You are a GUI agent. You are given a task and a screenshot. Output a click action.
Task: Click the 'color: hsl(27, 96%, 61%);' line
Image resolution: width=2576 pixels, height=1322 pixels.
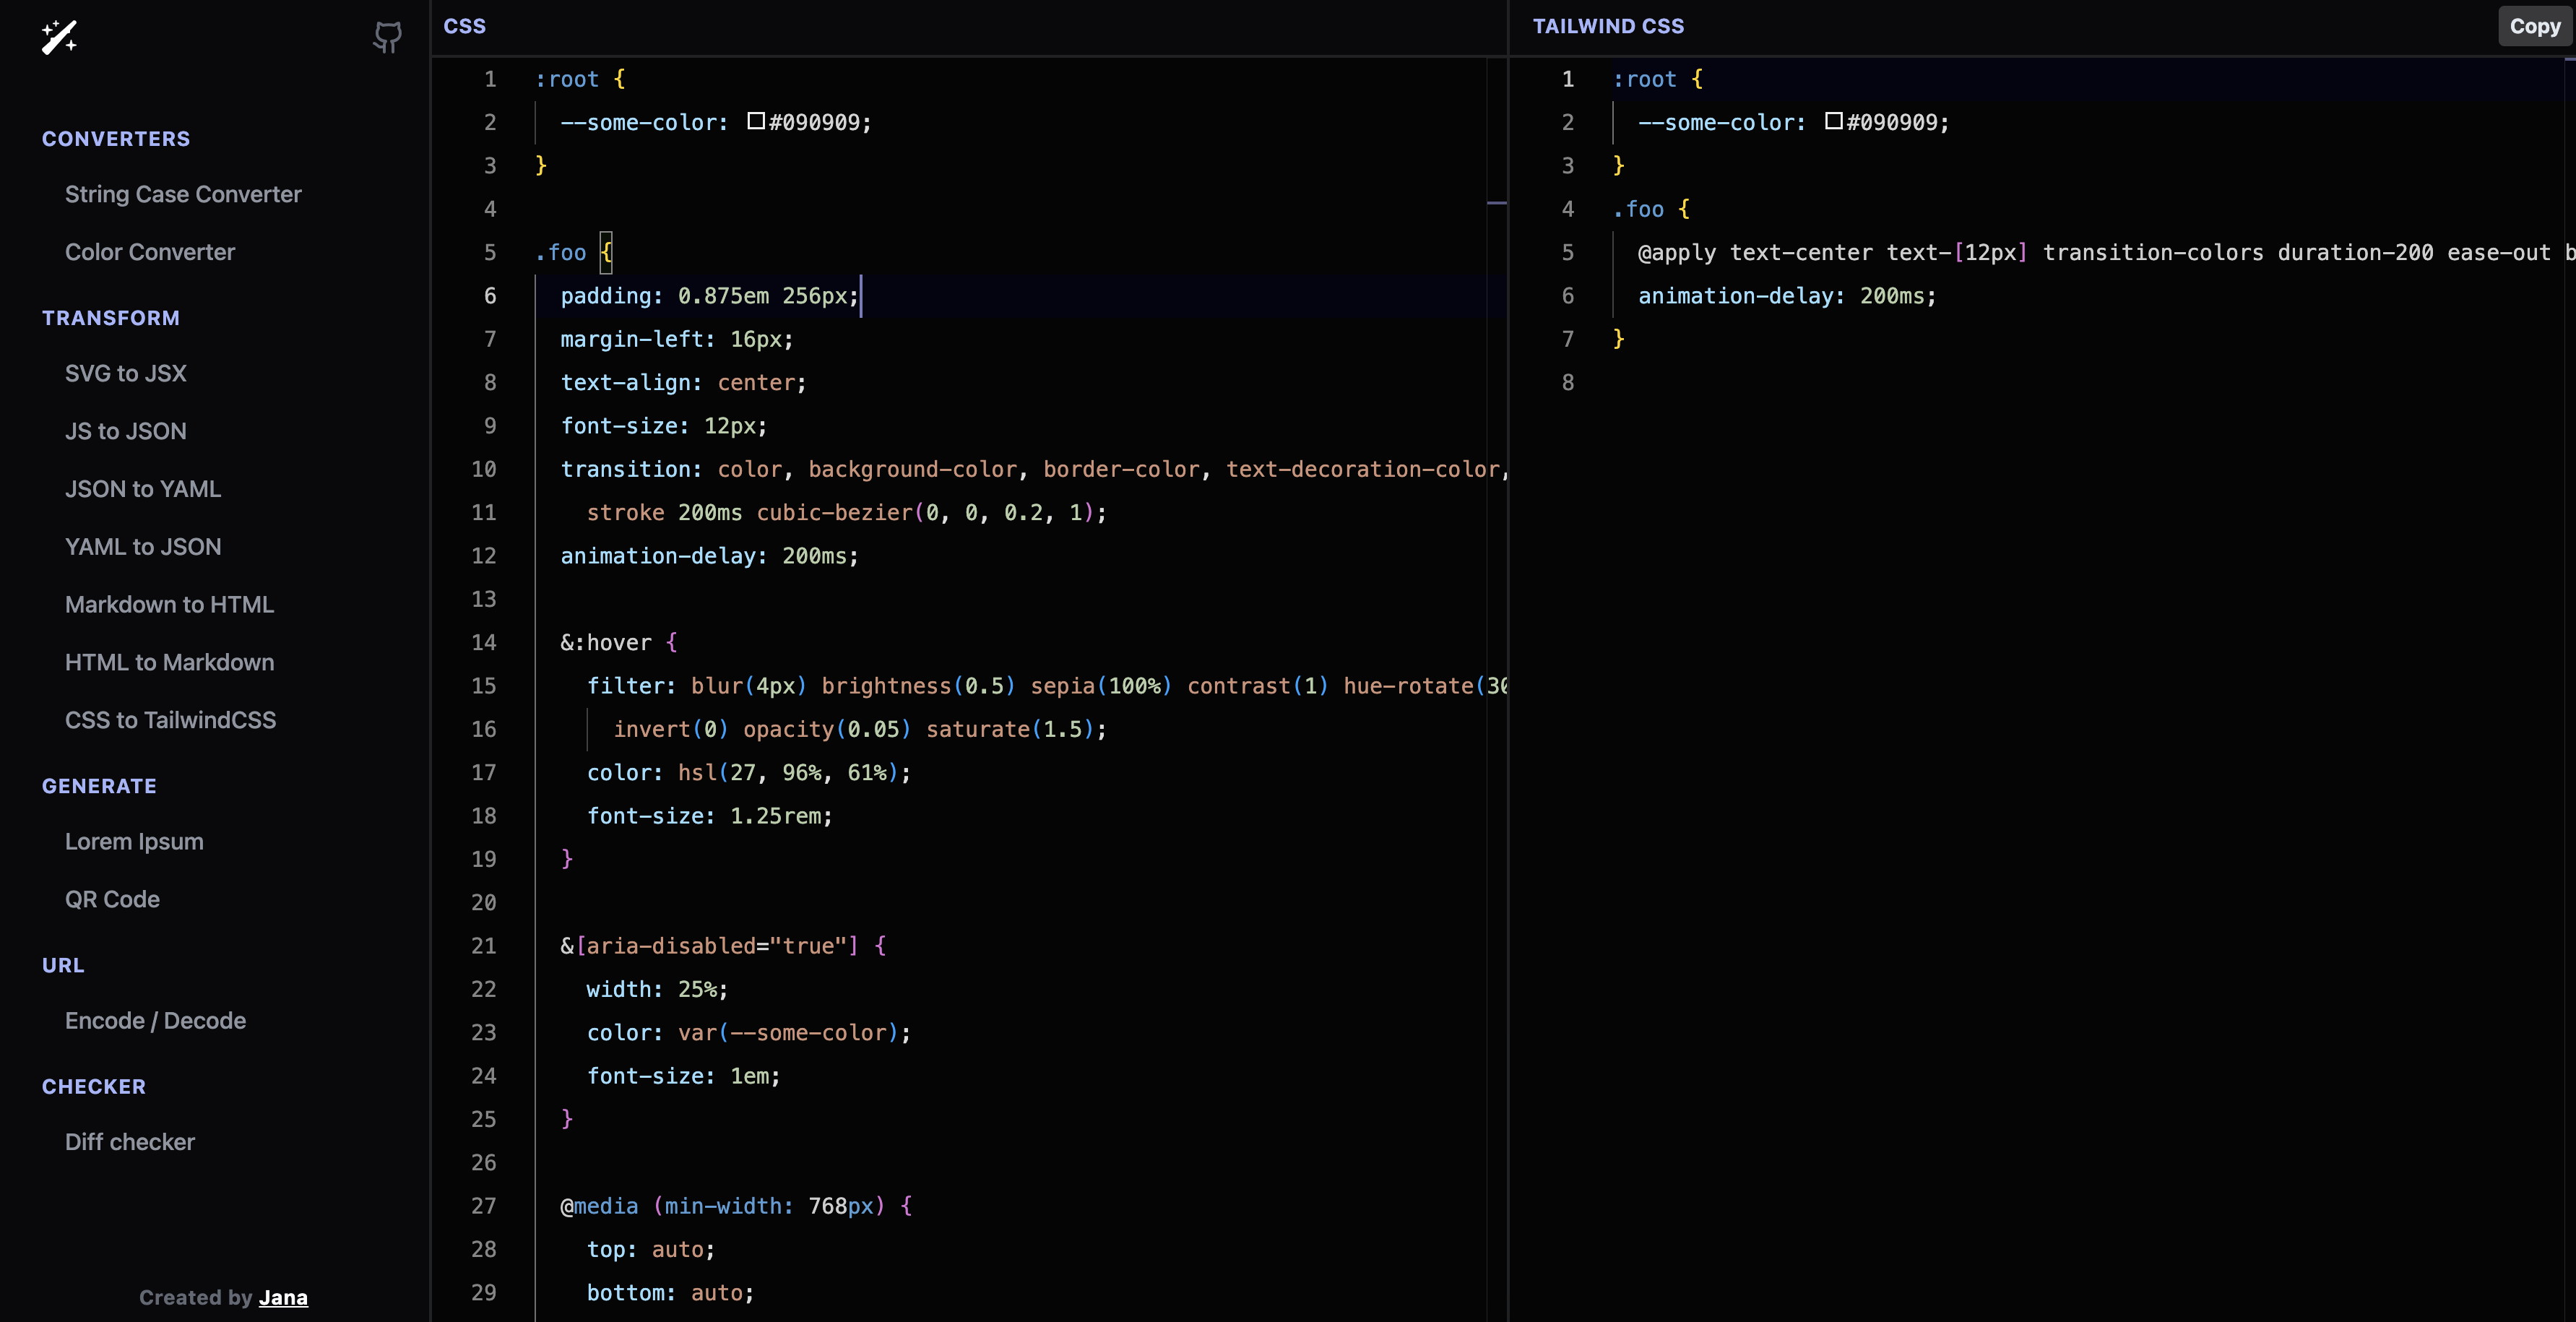point(749,773)
